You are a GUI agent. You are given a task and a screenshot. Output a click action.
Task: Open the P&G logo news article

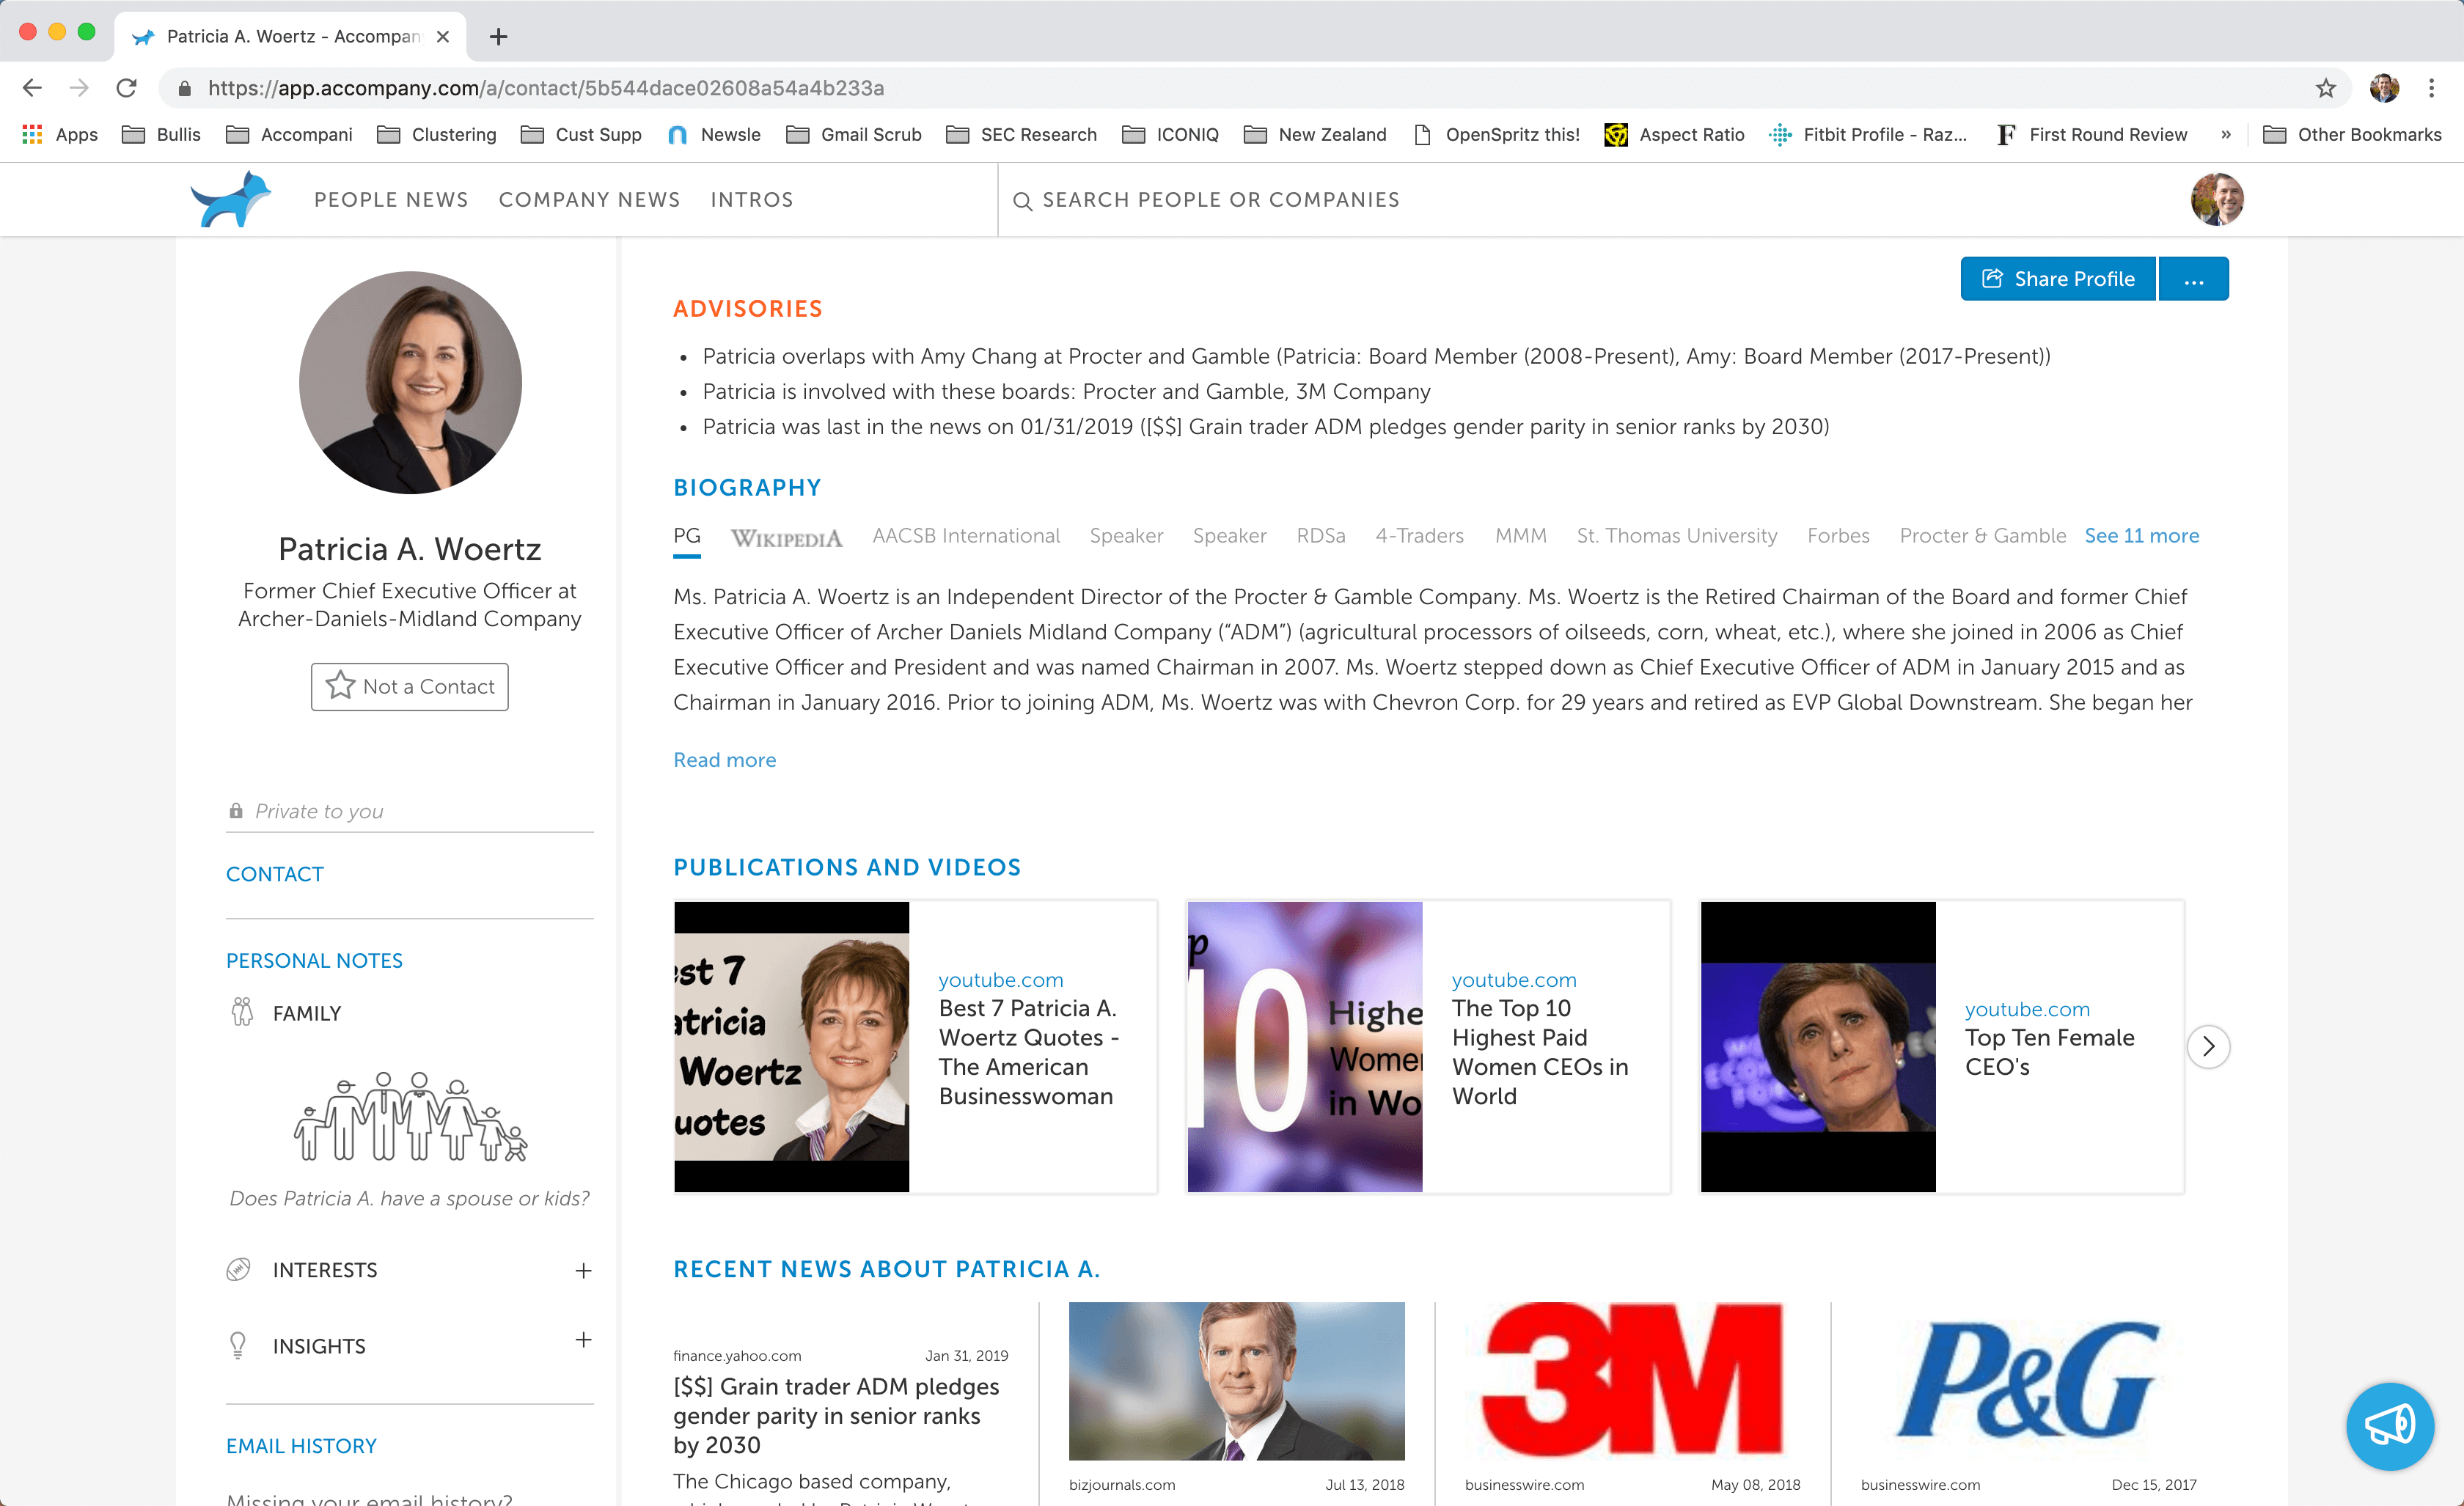(x=2028, y=1380)
